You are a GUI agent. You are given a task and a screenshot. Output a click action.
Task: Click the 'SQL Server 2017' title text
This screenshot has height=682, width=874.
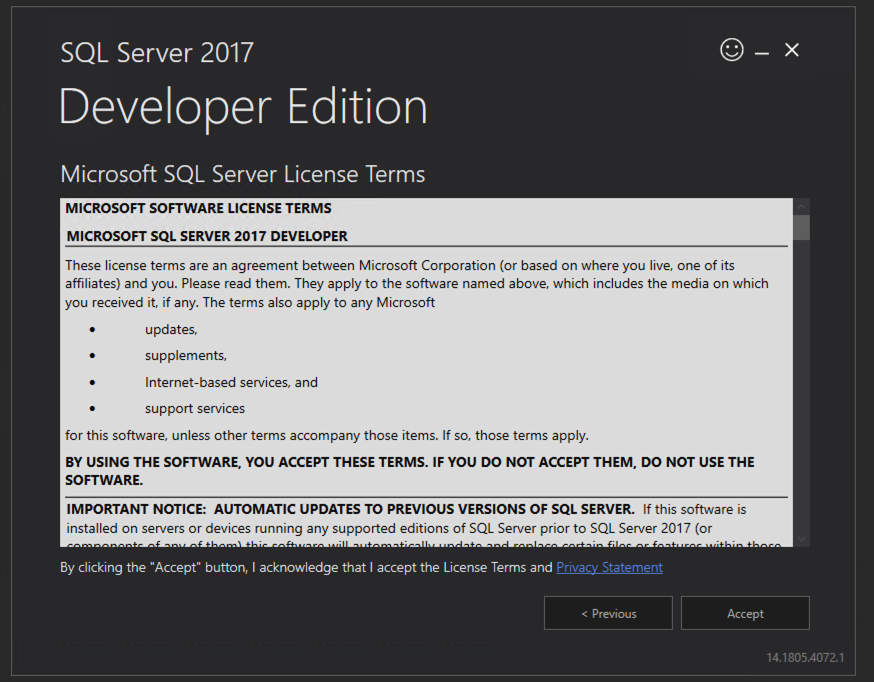[157, 53]
